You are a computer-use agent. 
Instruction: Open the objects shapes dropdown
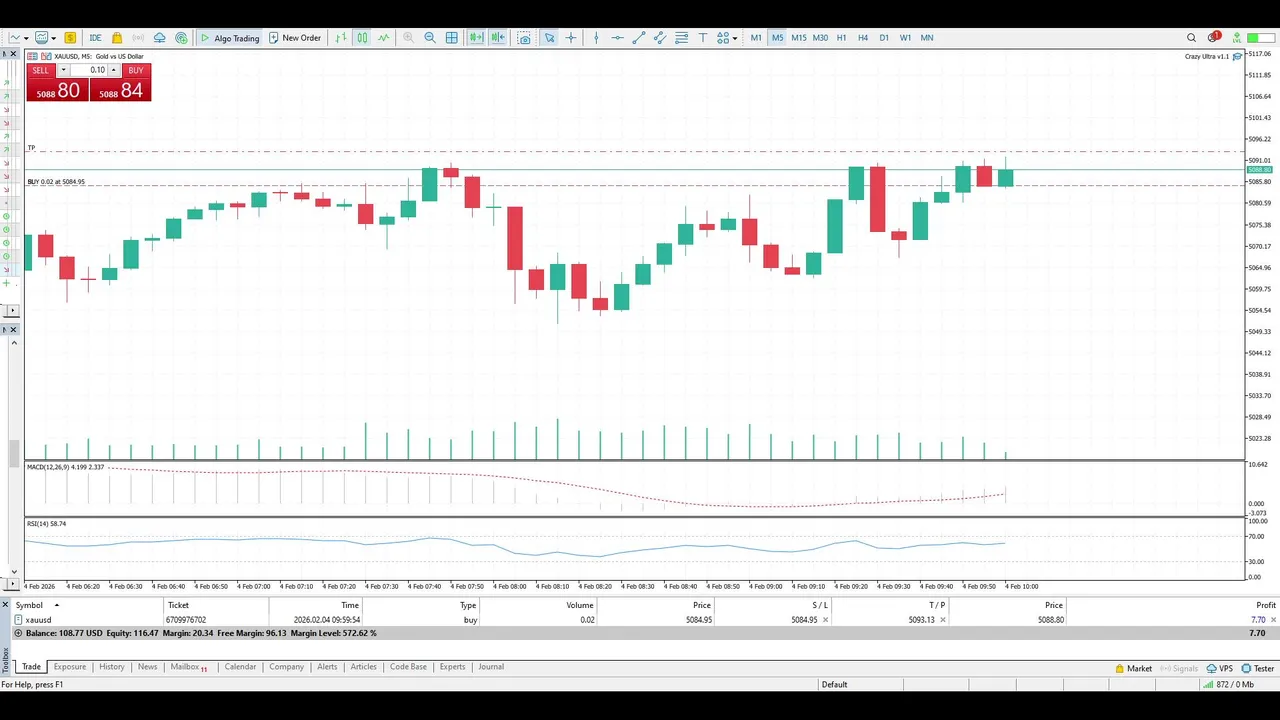click(x=734, y=38)
